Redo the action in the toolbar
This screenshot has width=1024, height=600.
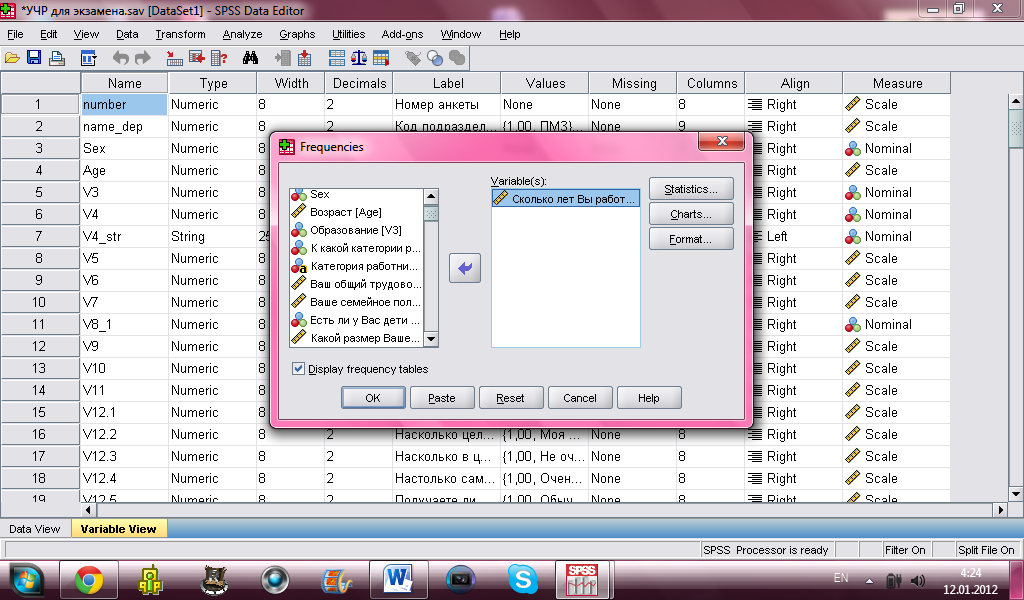tap(142, 58)
